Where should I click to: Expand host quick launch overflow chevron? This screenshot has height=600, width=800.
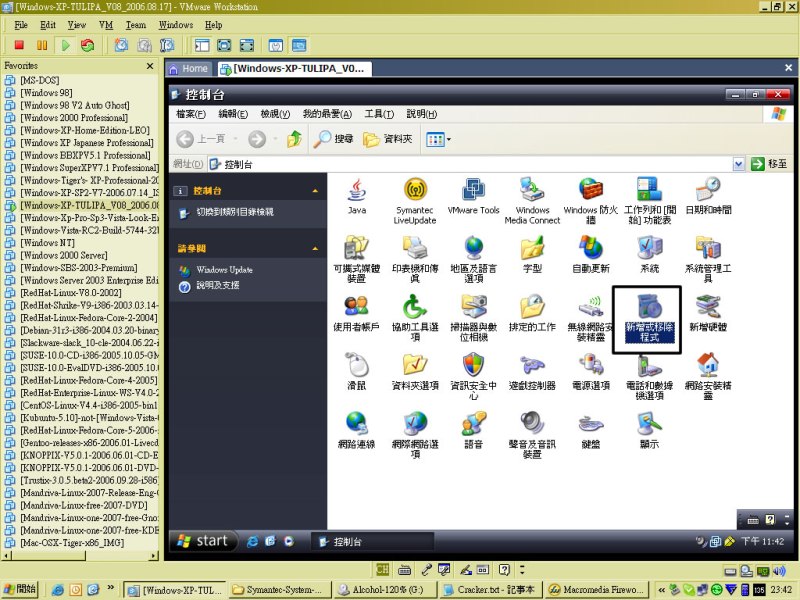pyautogui.click(x=110, y=588)
